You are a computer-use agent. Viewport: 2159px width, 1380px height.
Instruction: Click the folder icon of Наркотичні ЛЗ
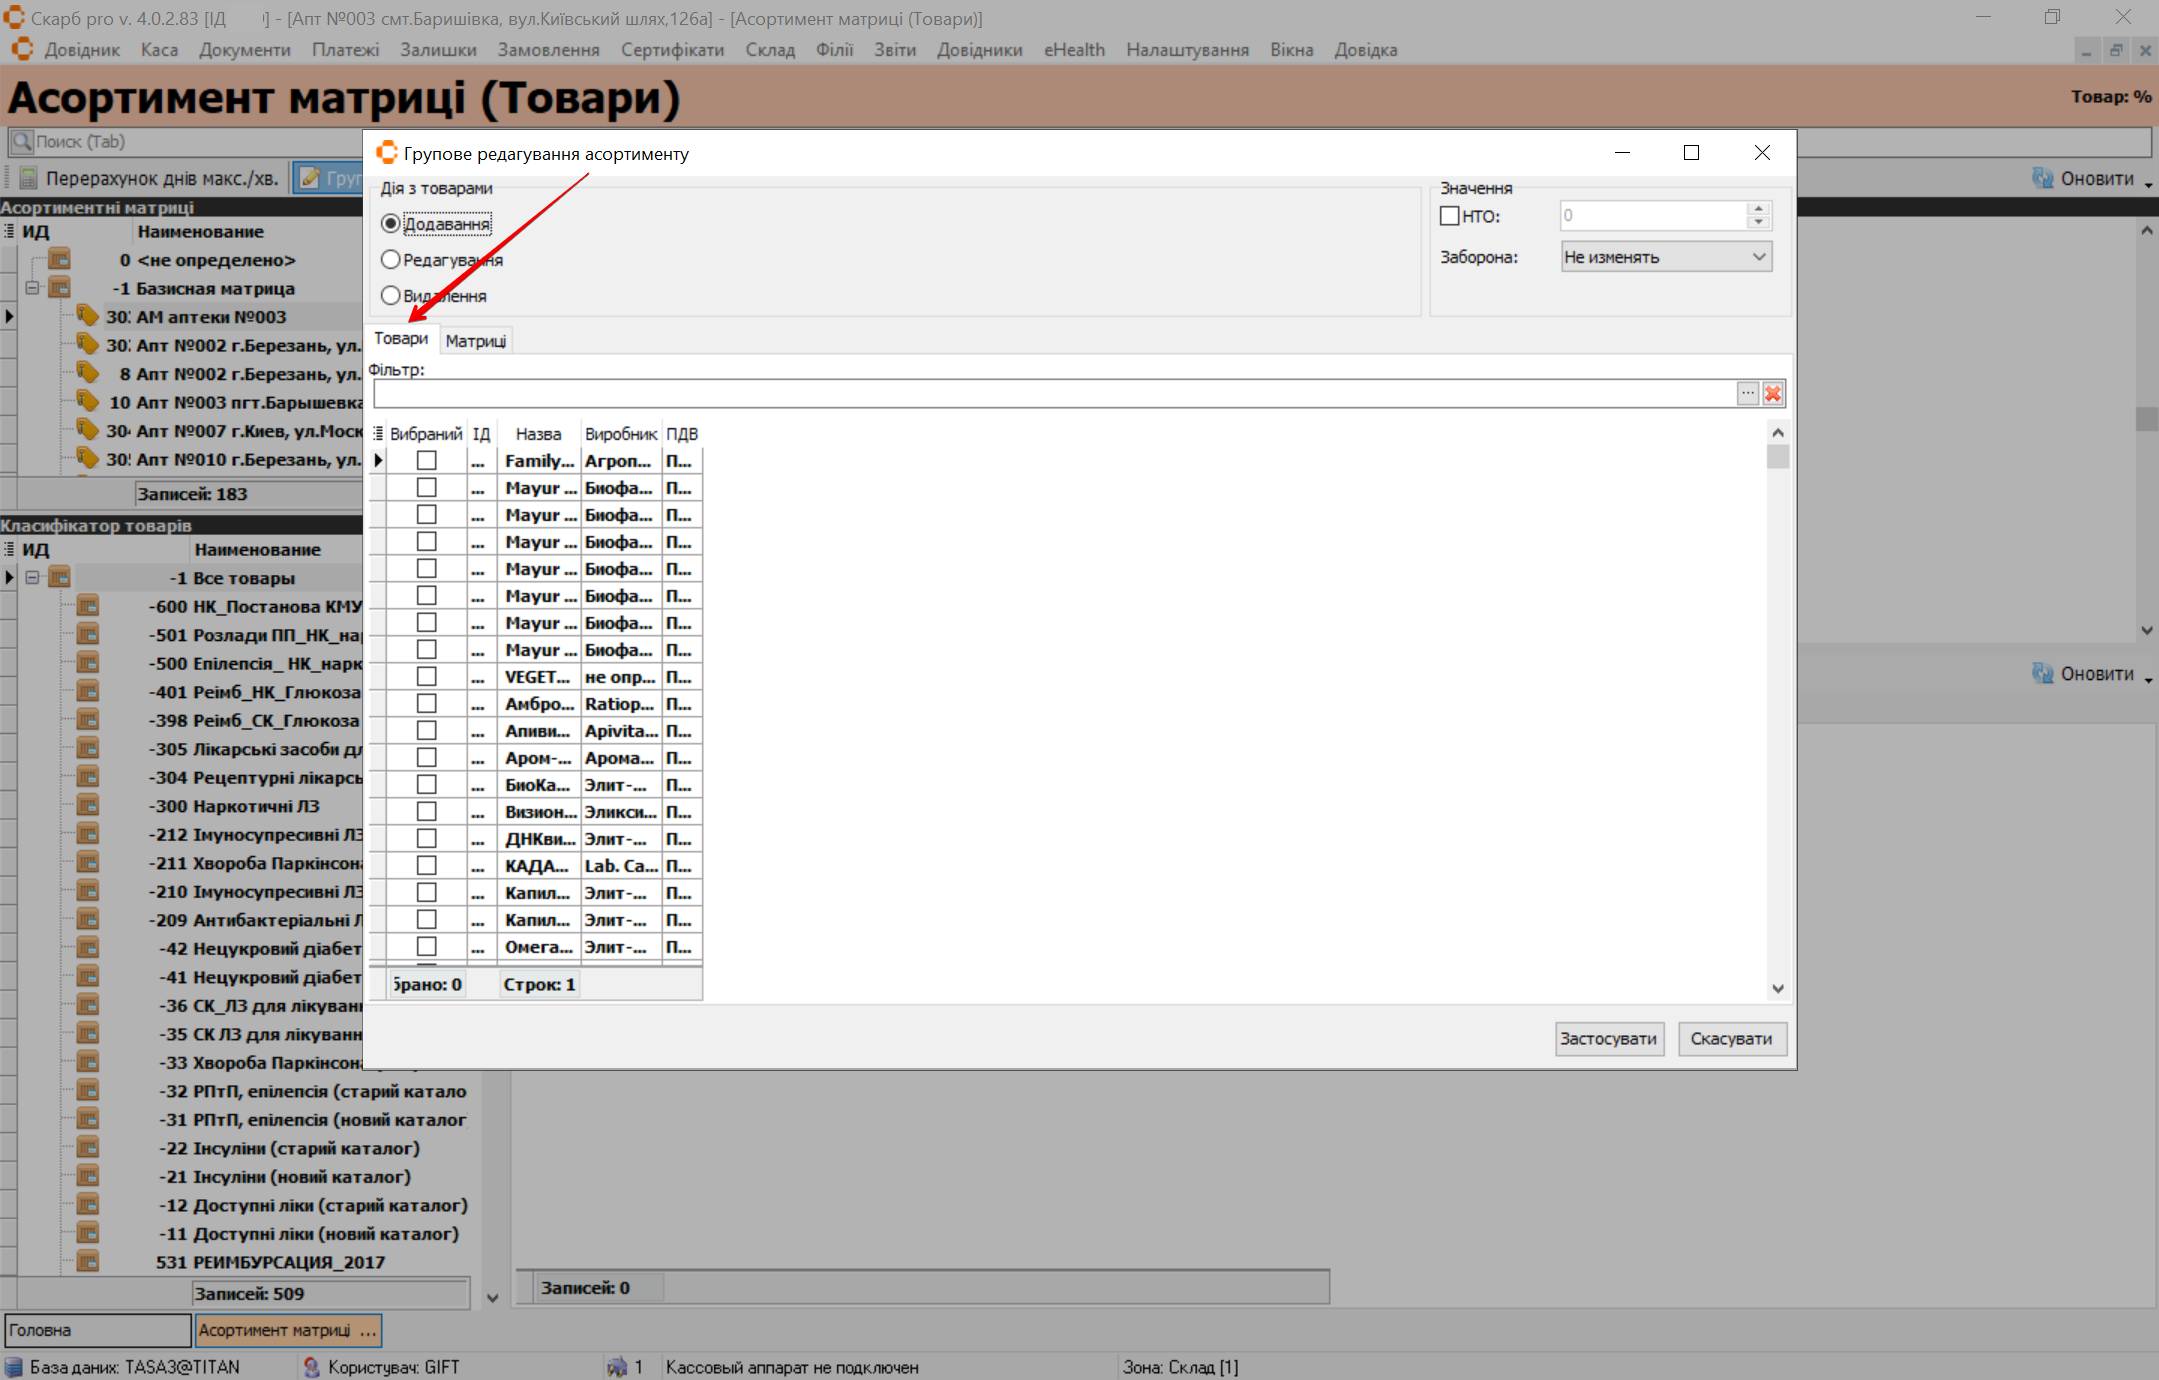[88, 805]
